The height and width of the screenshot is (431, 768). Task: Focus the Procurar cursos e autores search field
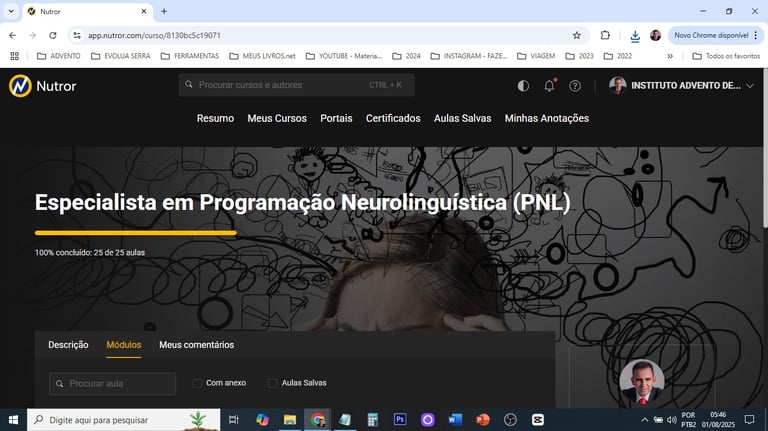tap(296, 85)
